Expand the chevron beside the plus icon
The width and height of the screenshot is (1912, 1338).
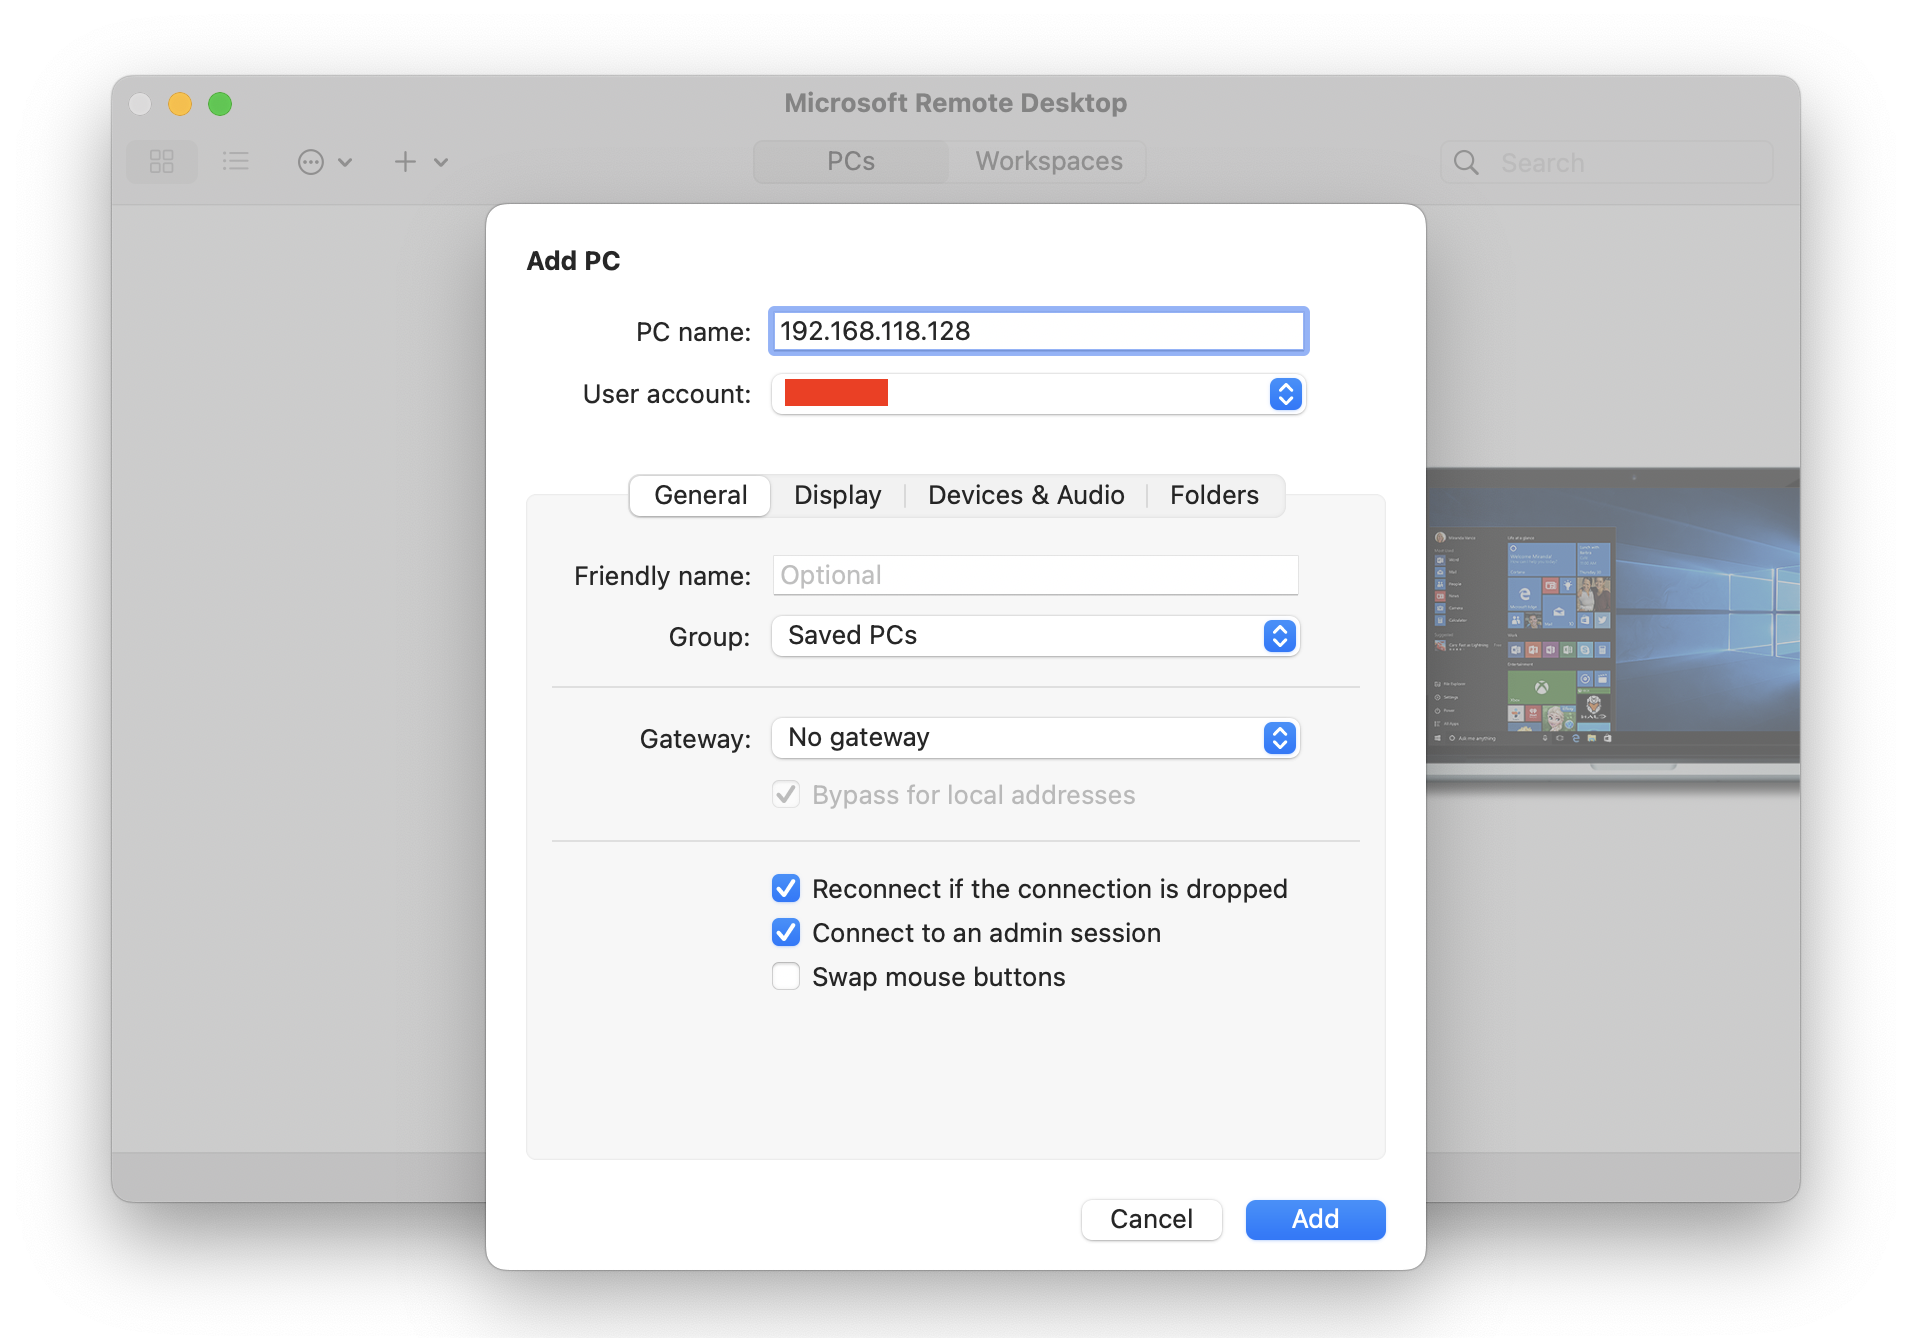click(441, 162)
